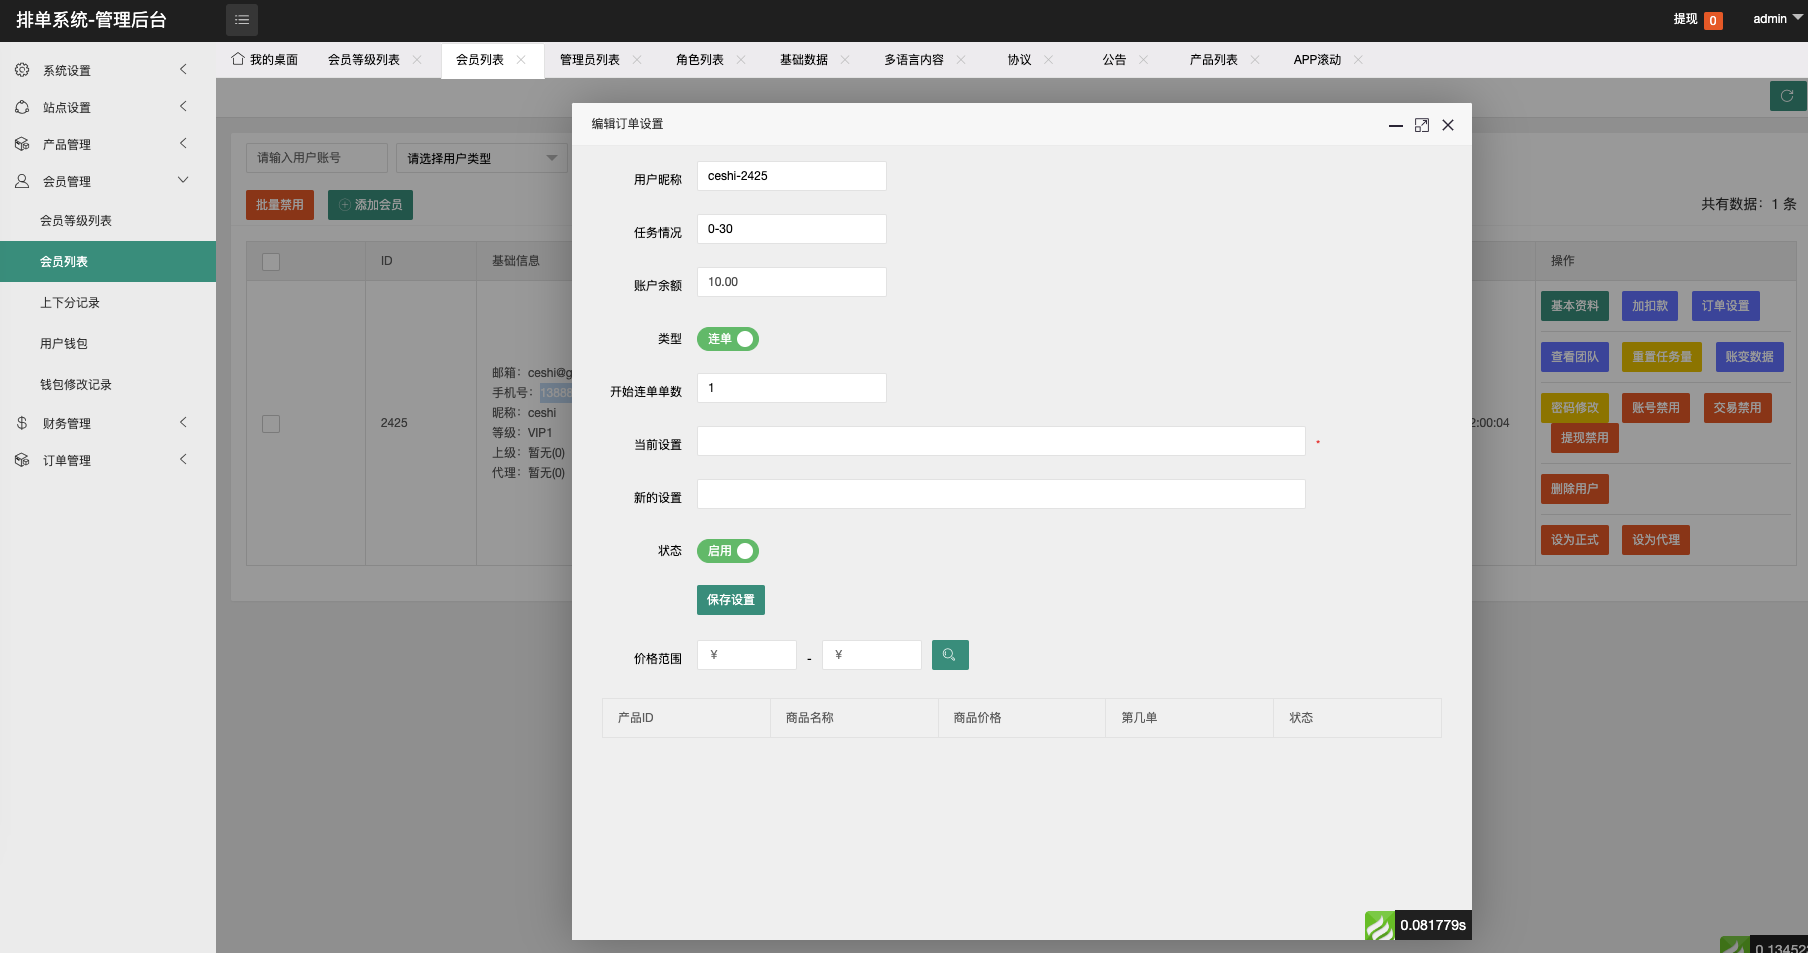Toggle the 启用 status switch
The image size is (1808, 953).
tap(727, 551)
